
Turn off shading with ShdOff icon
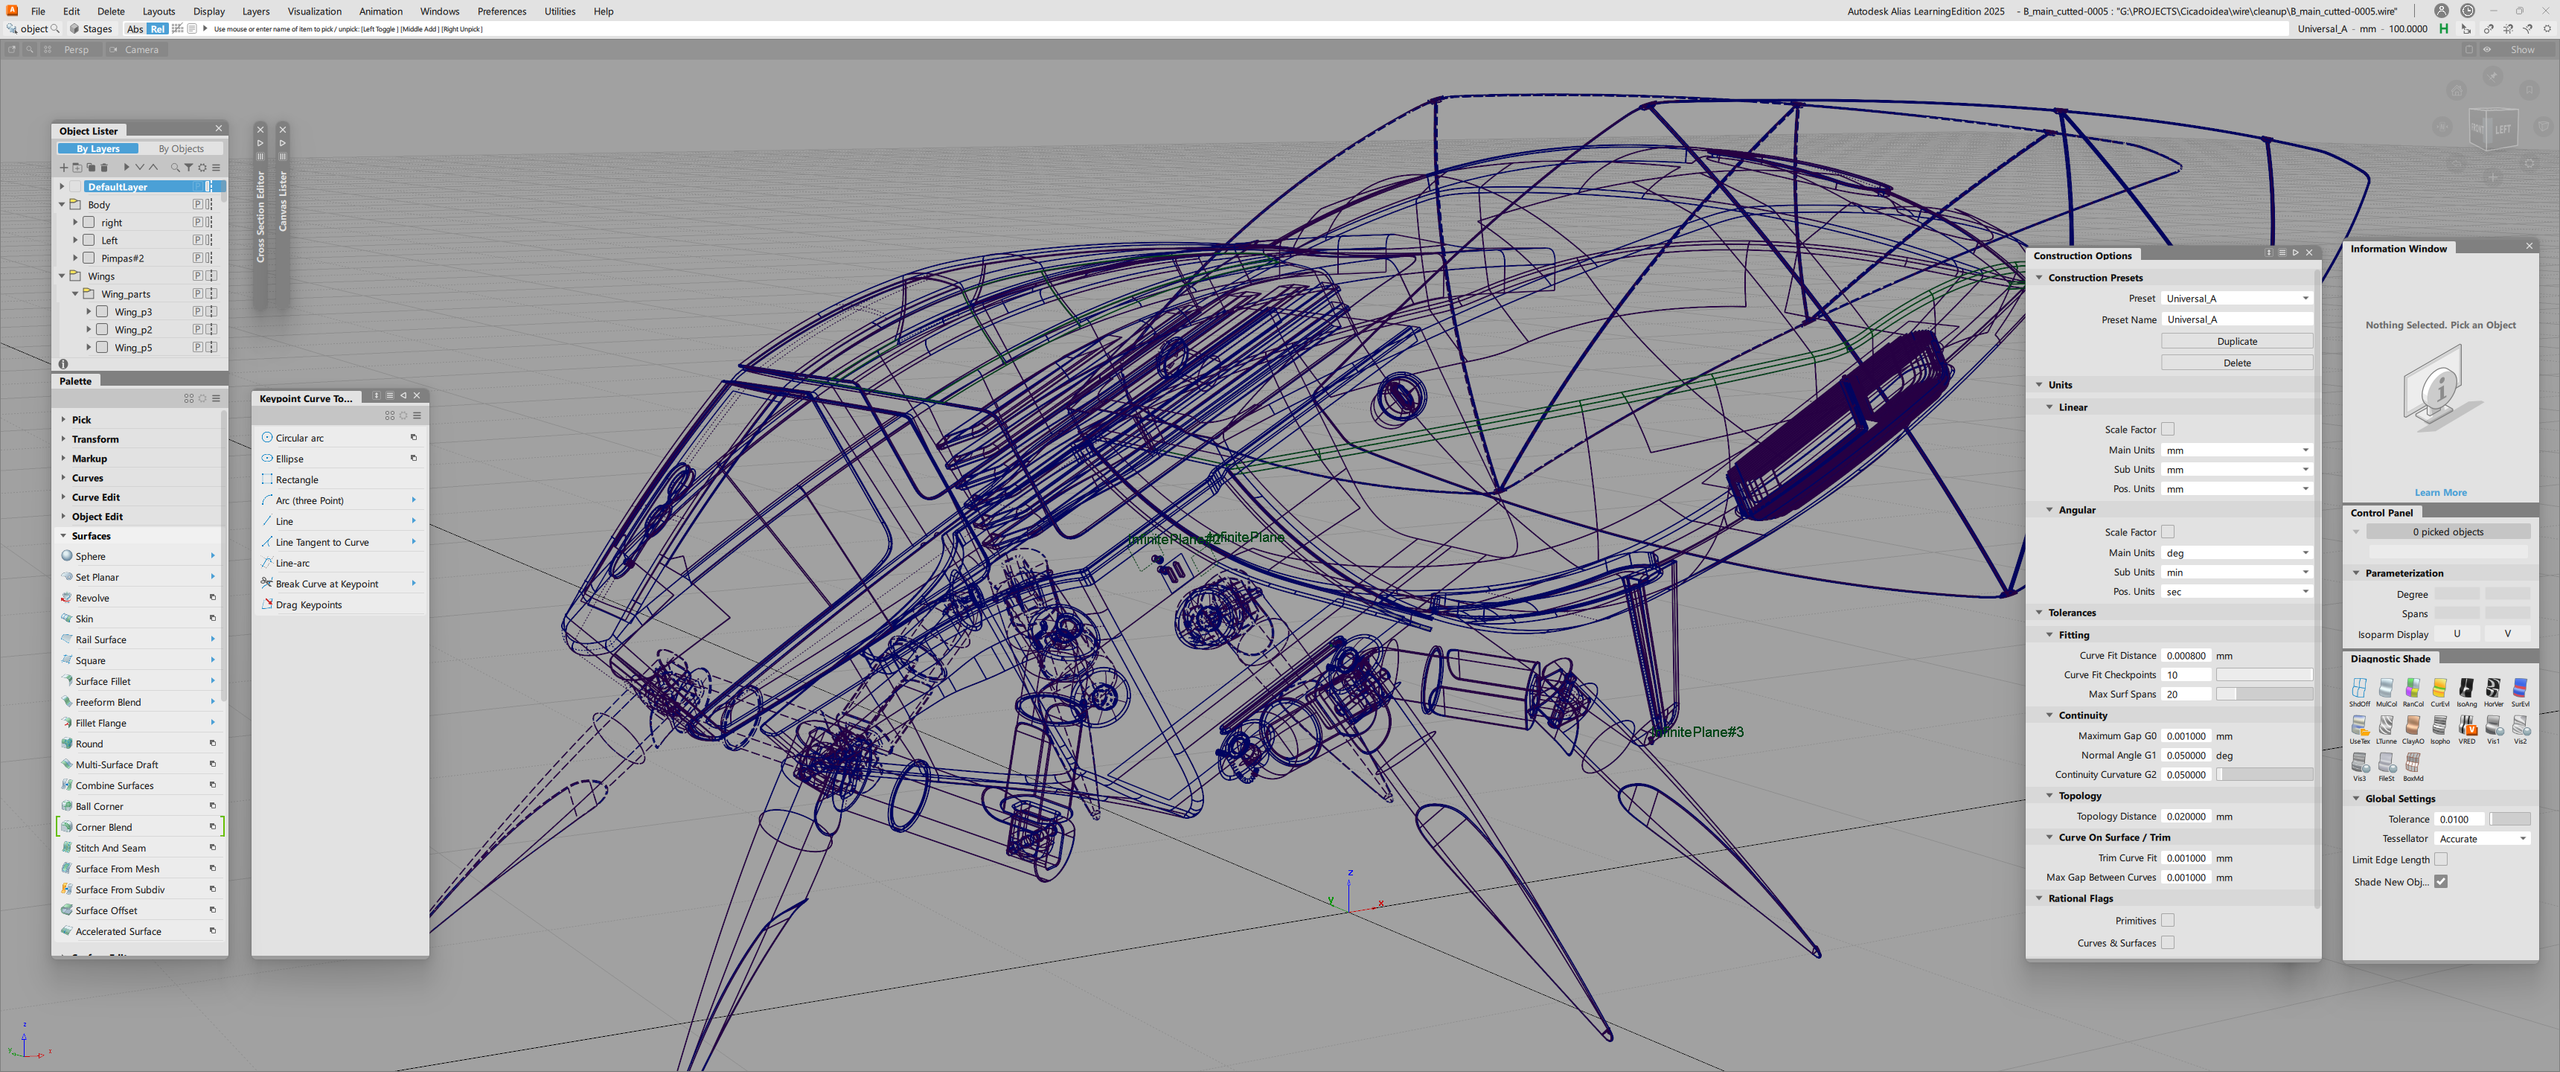tap(2359, 690)
